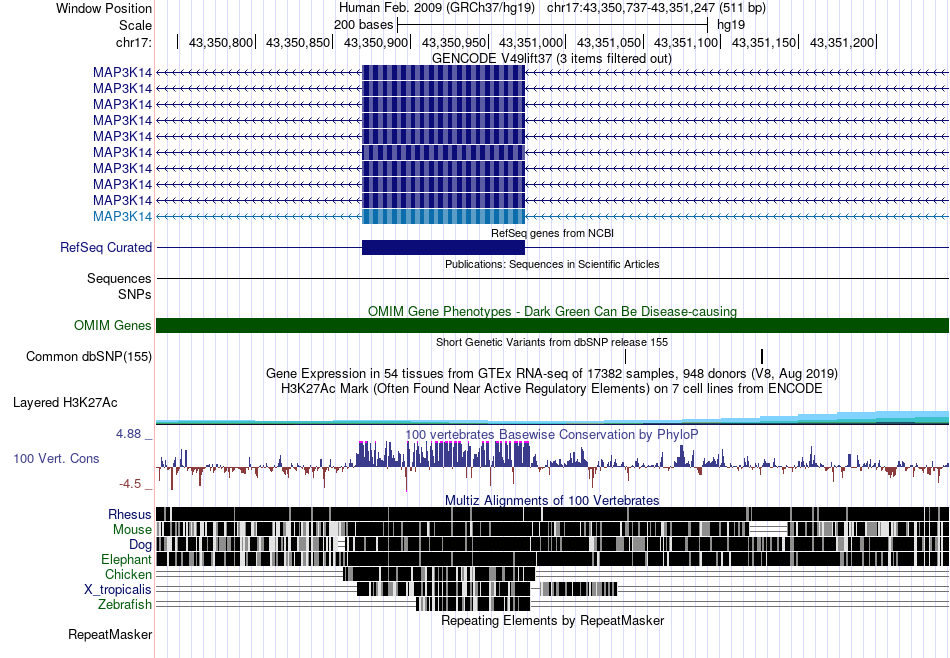Open the GTEx Gene Expression track title

click(x=552, y=373)
